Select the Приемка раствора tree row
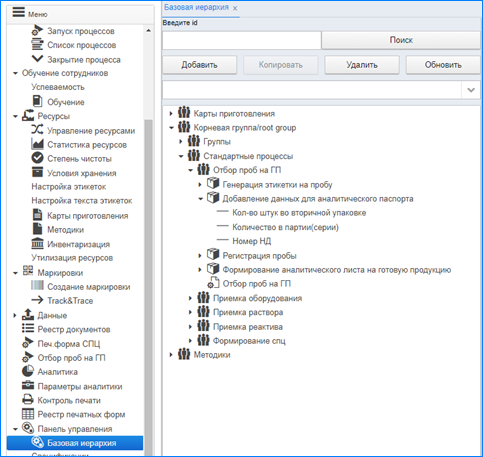 point(248,312)
